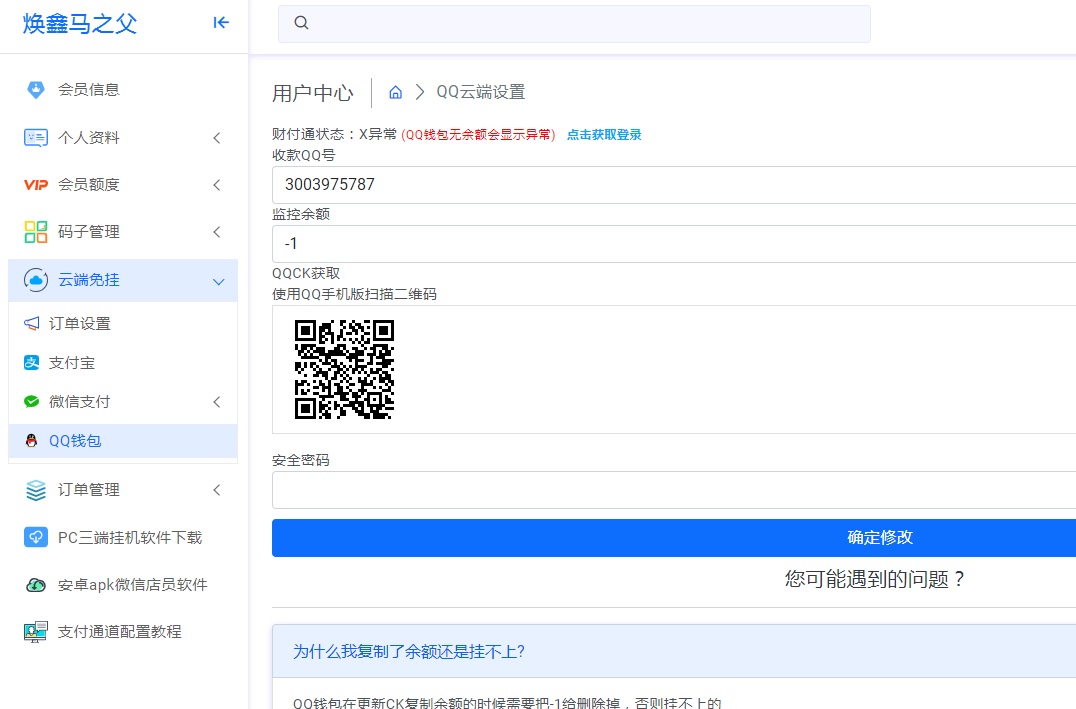Screen dimensions: 1076x709
Task: Click the QQ penguin icon
Action: (x=31, y=441)
